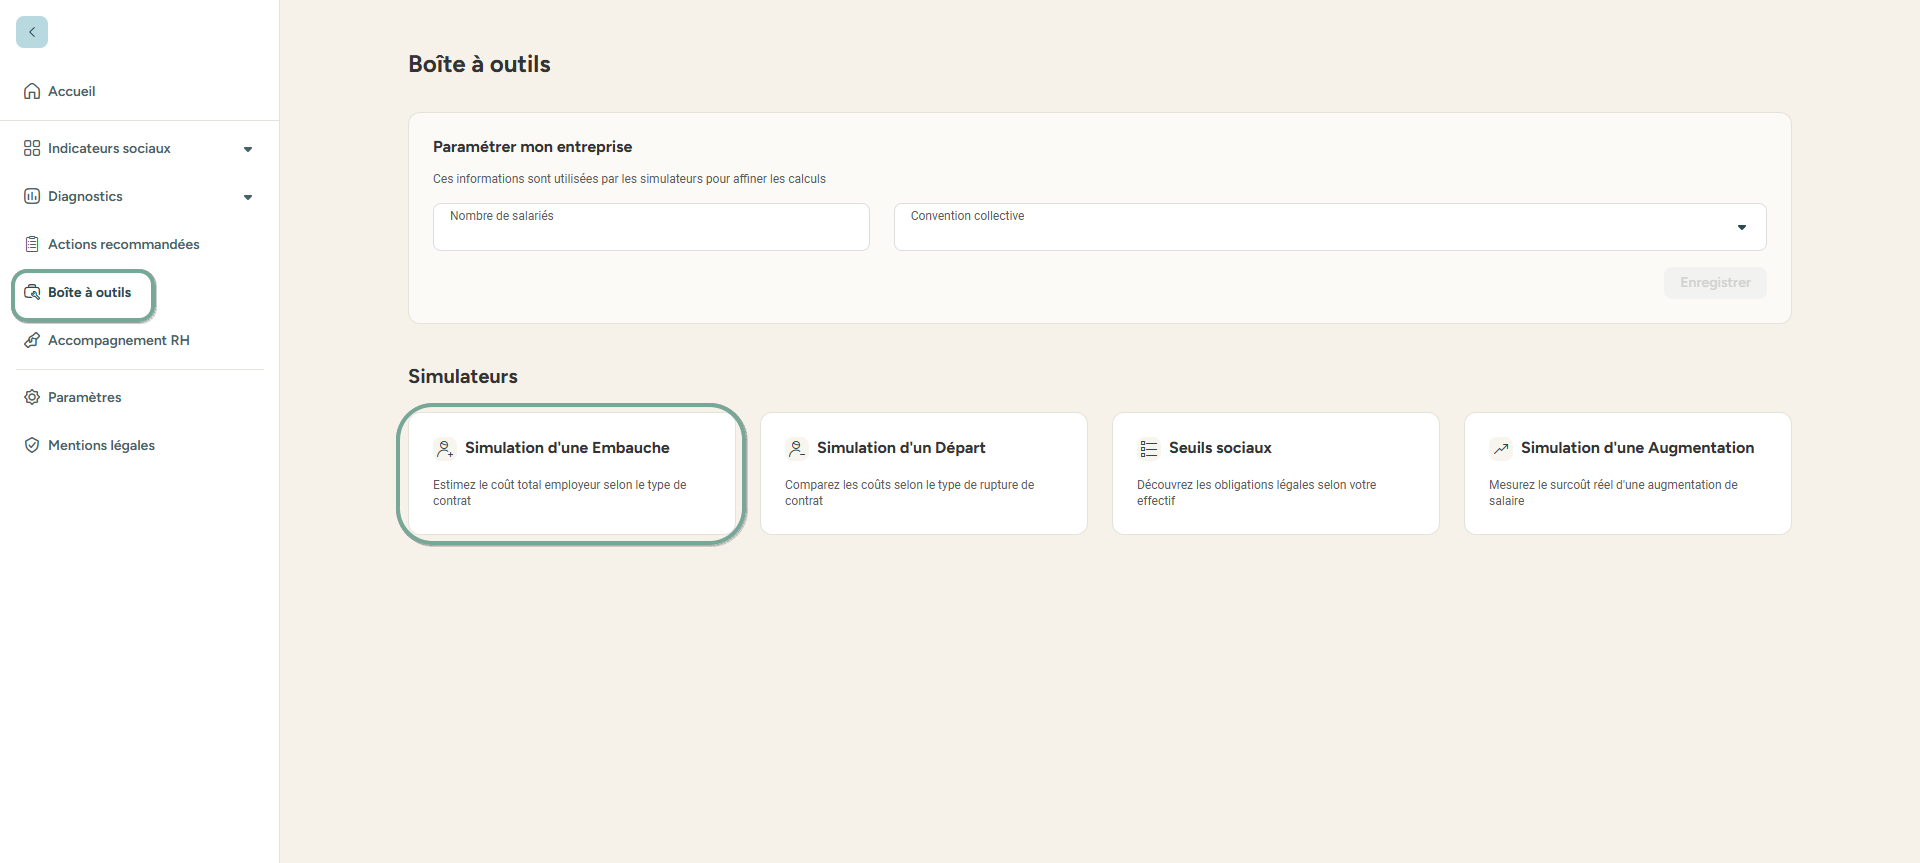Open Simulation d'une Embauche card
The width and height of the screenshot is (1920, 863).
(x=571, y=473)
